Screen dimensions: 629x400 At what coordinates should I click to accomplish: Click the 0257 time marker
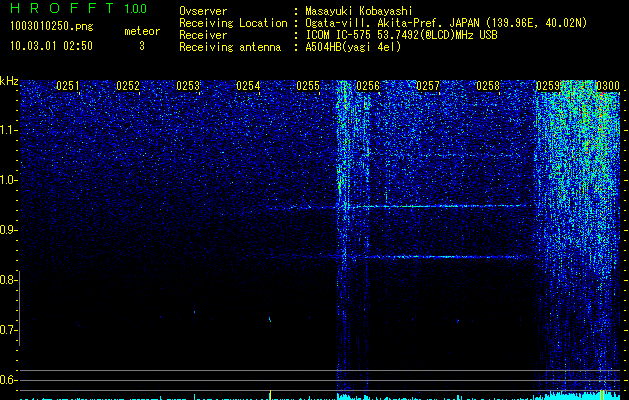tap(428, 86)
